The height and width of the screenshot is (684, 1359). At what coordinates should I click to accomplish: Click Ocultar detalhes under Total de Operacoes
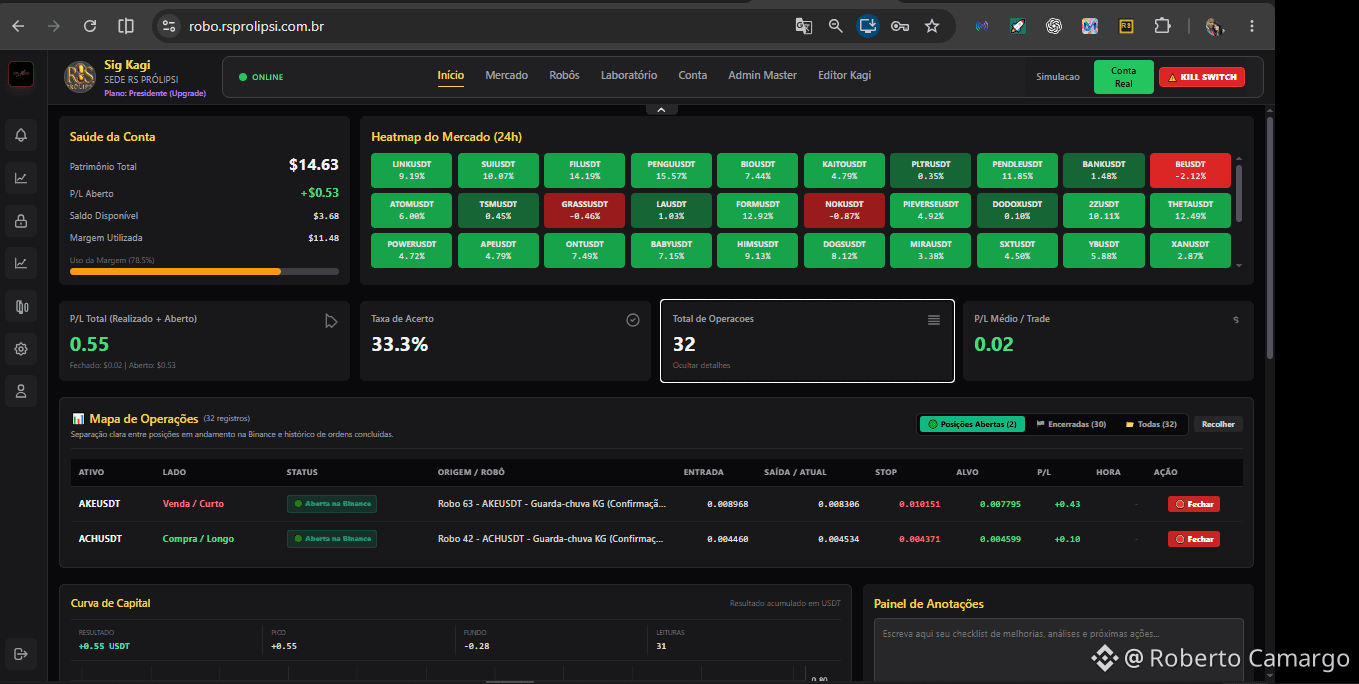(701, 365)
